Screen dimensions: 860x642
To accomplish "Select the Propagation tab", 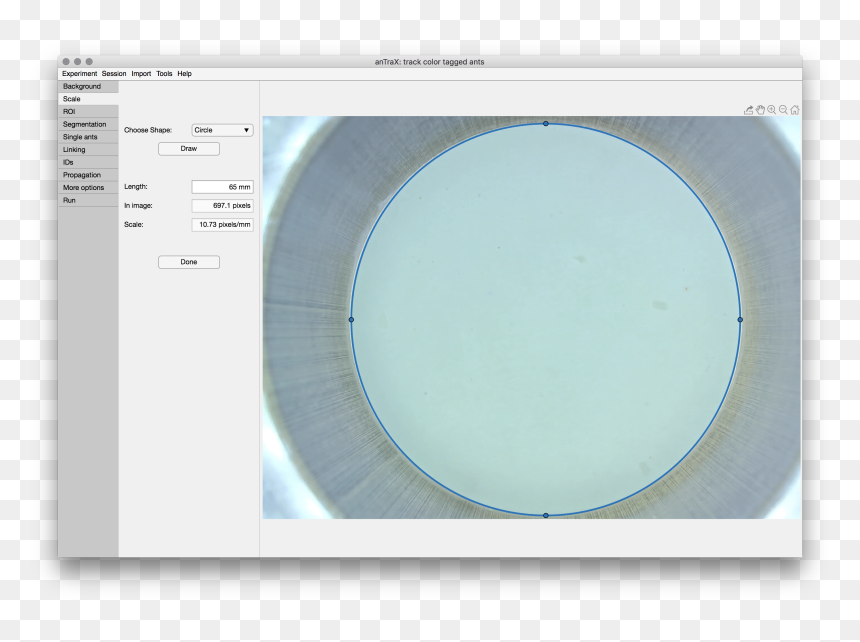I will pos(88,175).
